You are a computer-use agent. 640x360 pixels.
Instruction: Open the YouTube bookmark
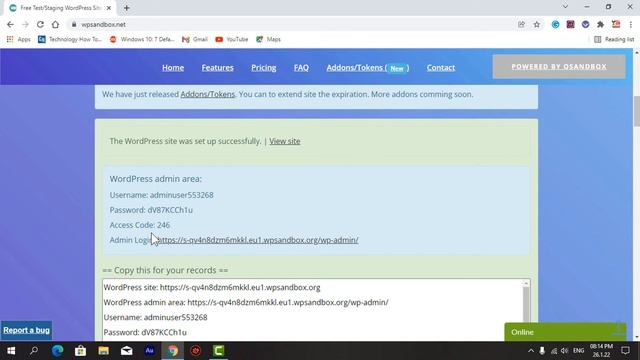pos(232,39)
